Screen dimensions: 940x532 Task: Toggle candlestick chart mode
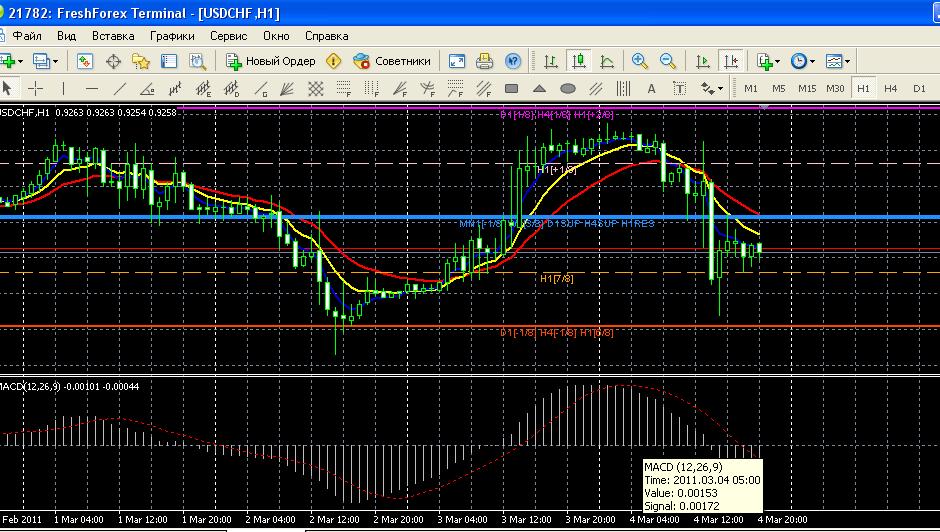click(578, 61)
